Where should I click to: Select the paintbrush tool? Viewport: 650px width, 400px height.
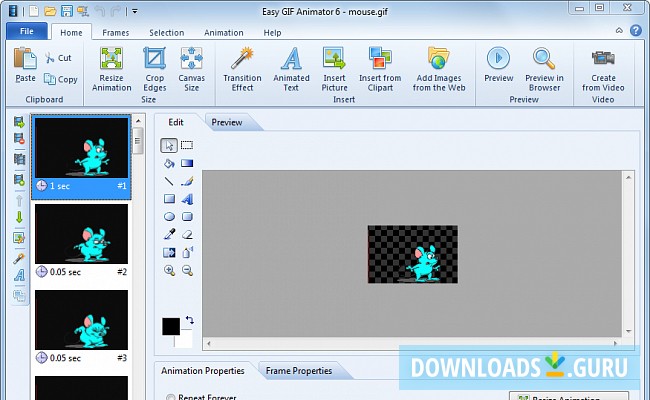tap(187, 181)
